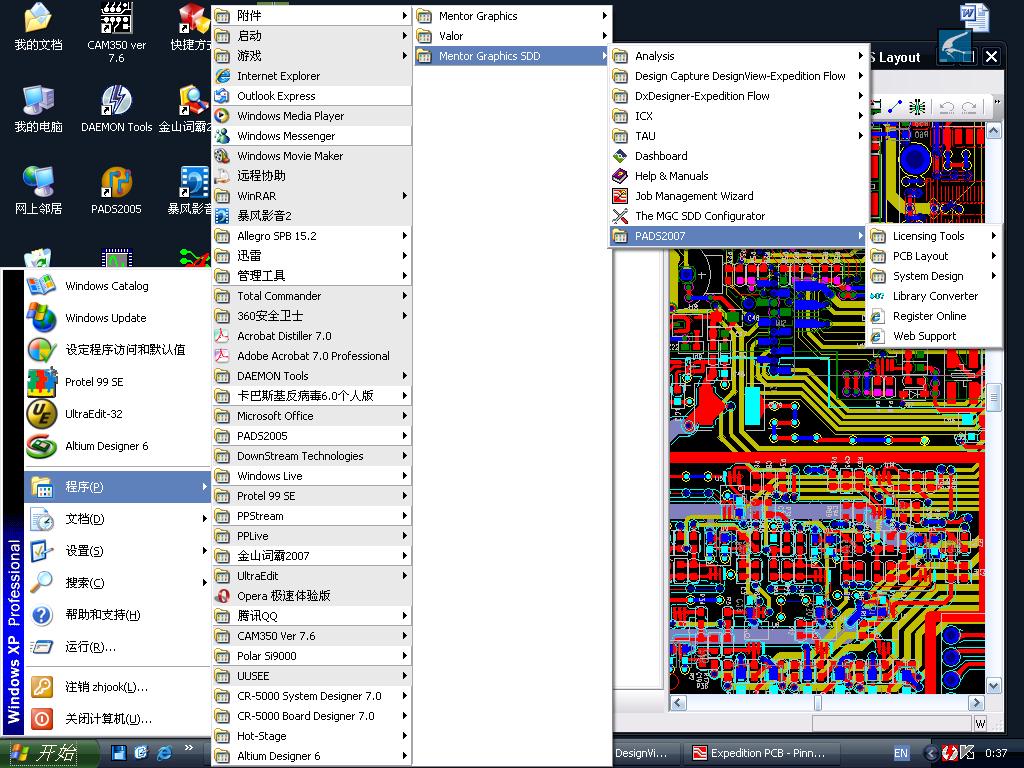Click the EN language indicator in tray
This screenshot has height=768, width=1024.
[x=901, y=753]
